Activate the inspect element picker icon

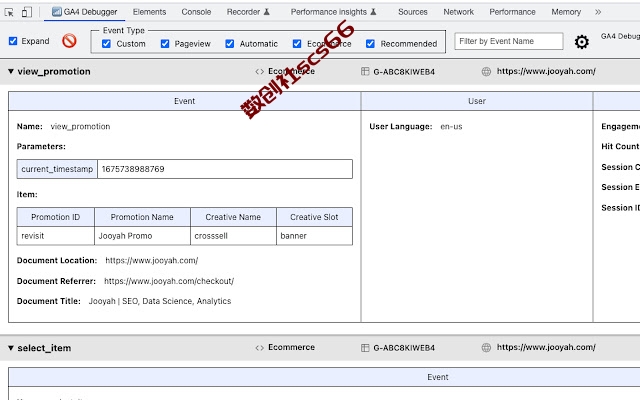[9, 12]
